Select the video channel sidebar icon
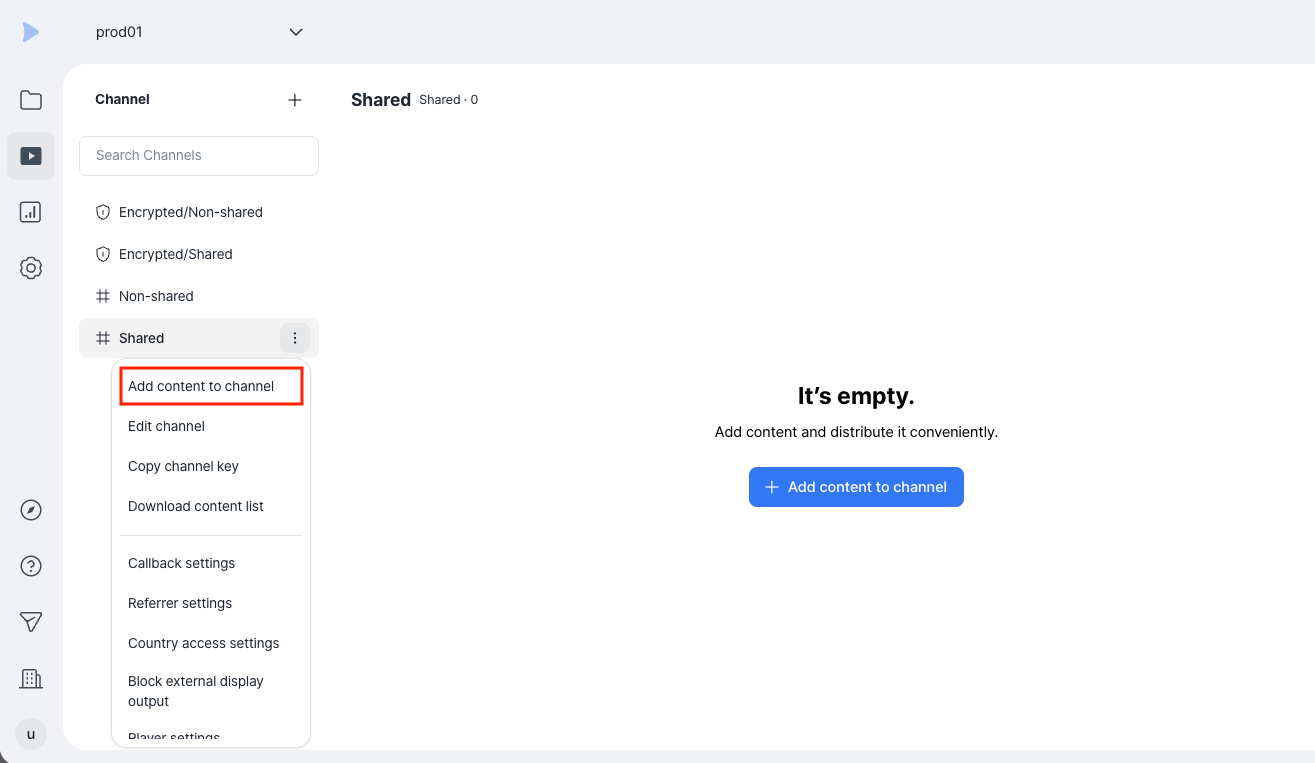This screenshot has height=763, width=1315. pos(31,156)
